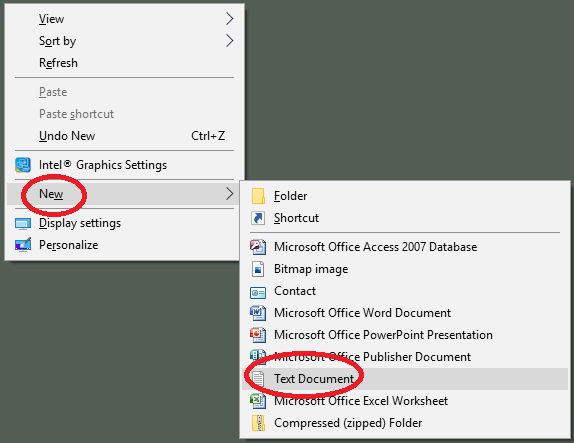
Task: Open the View menu entry
Action: (123, 19)
